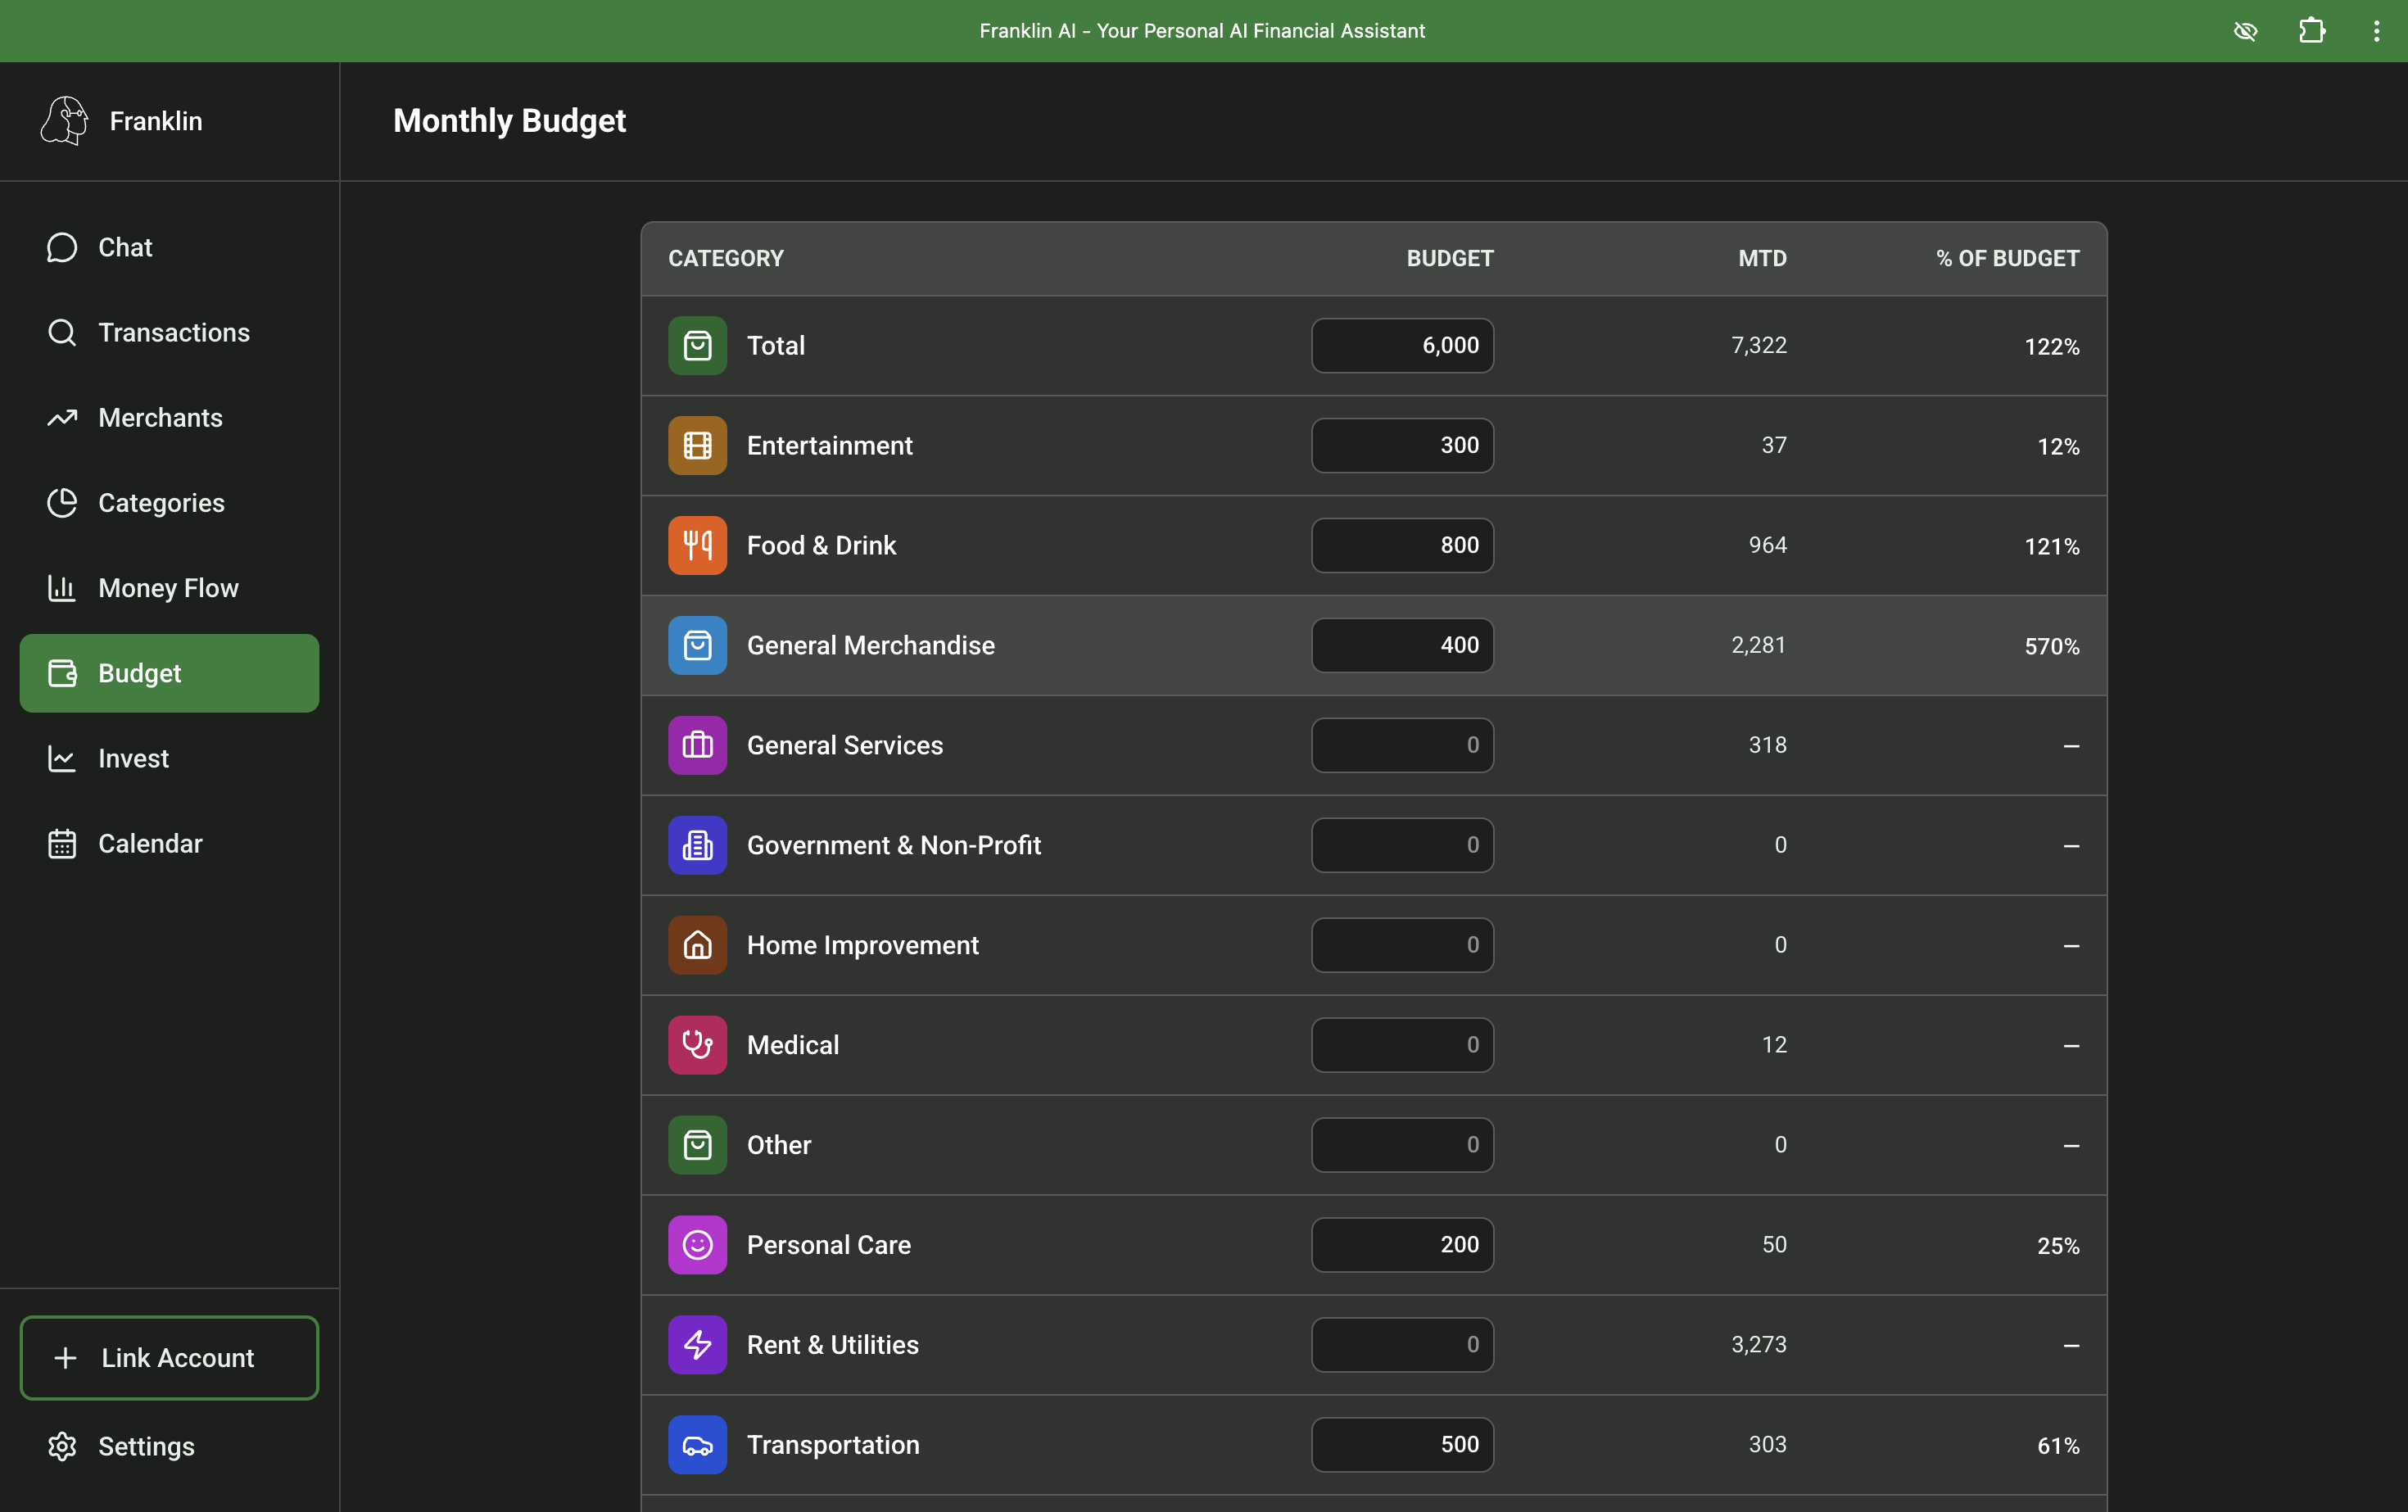2408x1512 pixels.
Task: Click the Monthly Budget page heading
Action: [509, 121]
